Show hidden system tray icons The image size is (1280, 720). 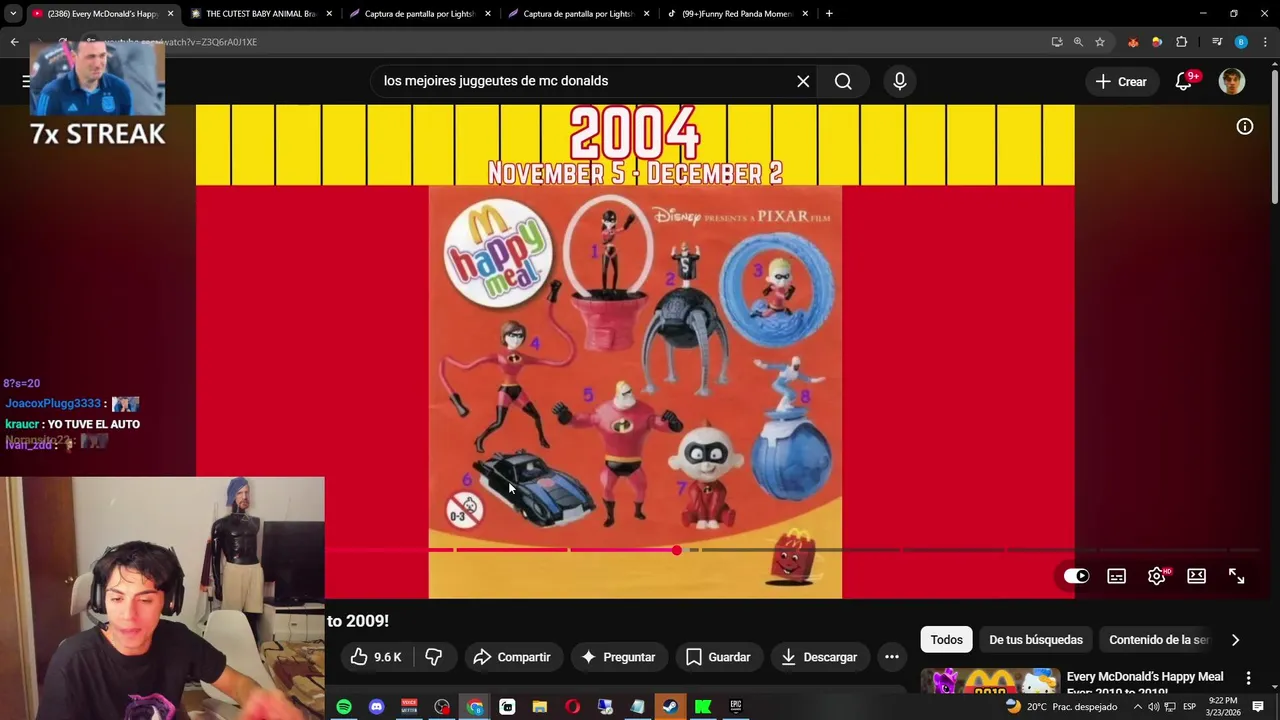[x=1137, y=707]
